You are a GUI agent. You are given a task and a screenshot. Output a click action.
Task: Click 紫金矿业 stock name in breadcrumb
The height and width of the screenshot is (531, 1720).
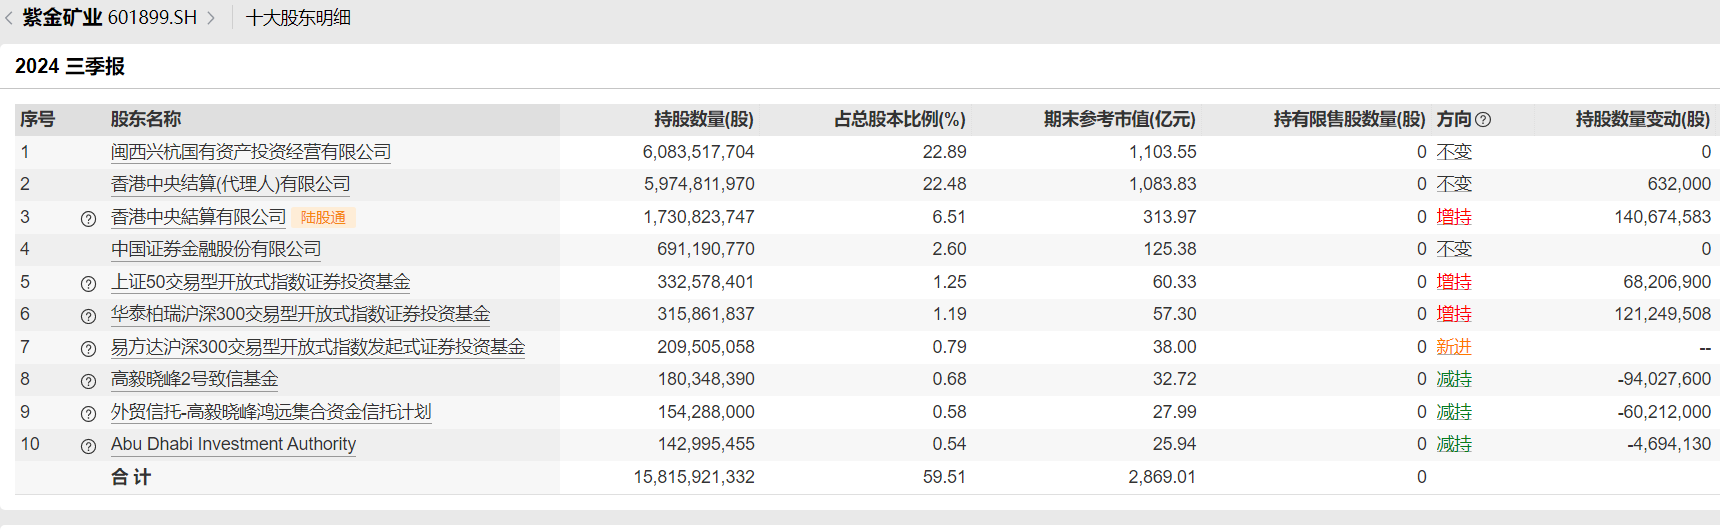62,18
